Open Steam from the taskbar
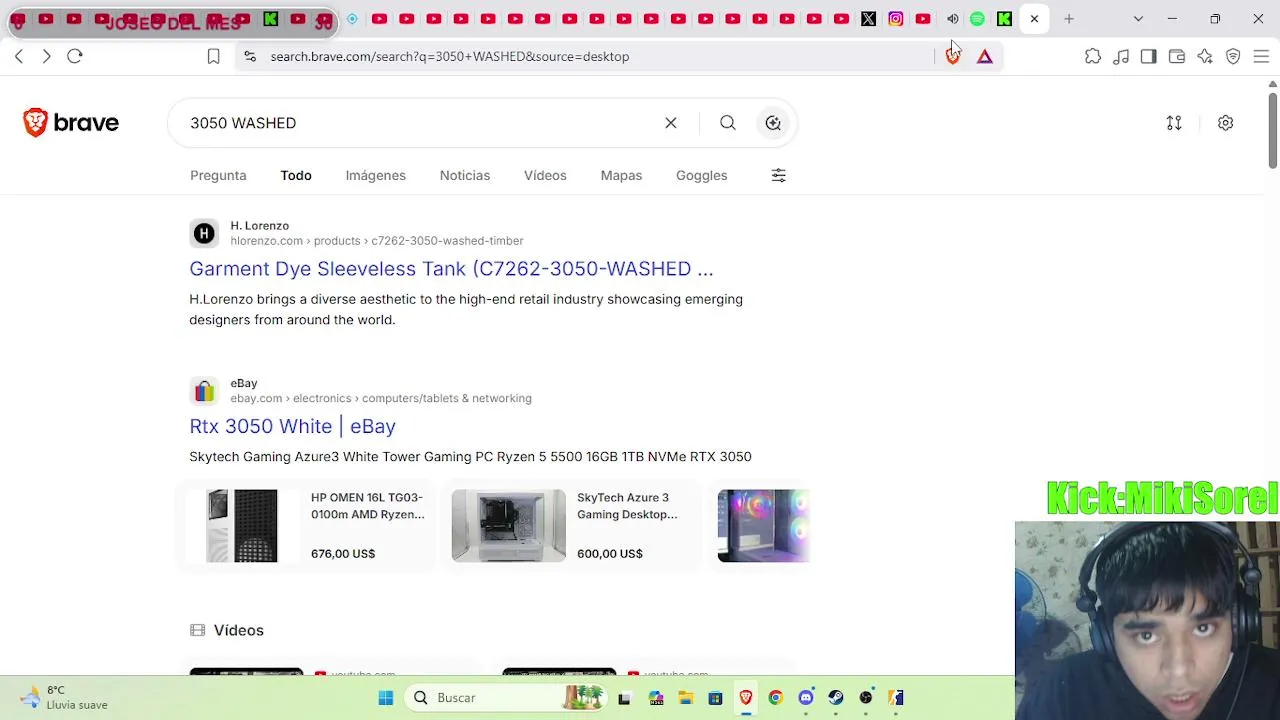This screenshot has width=1280, height=720. [x=836, y=698]
